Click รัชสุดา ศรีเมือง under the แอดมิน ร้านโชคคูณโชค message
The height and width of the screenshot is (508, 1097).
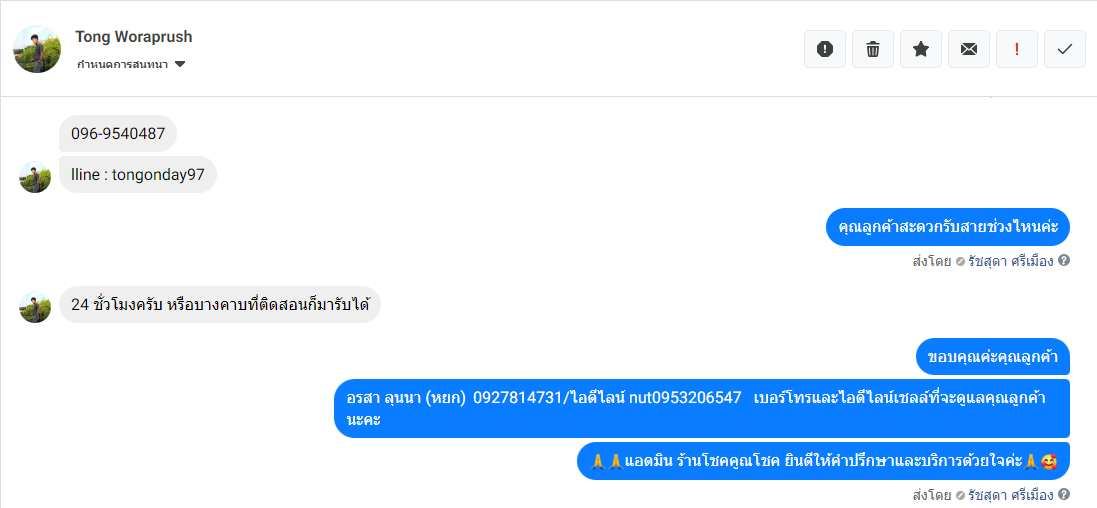click(1010, 495)
